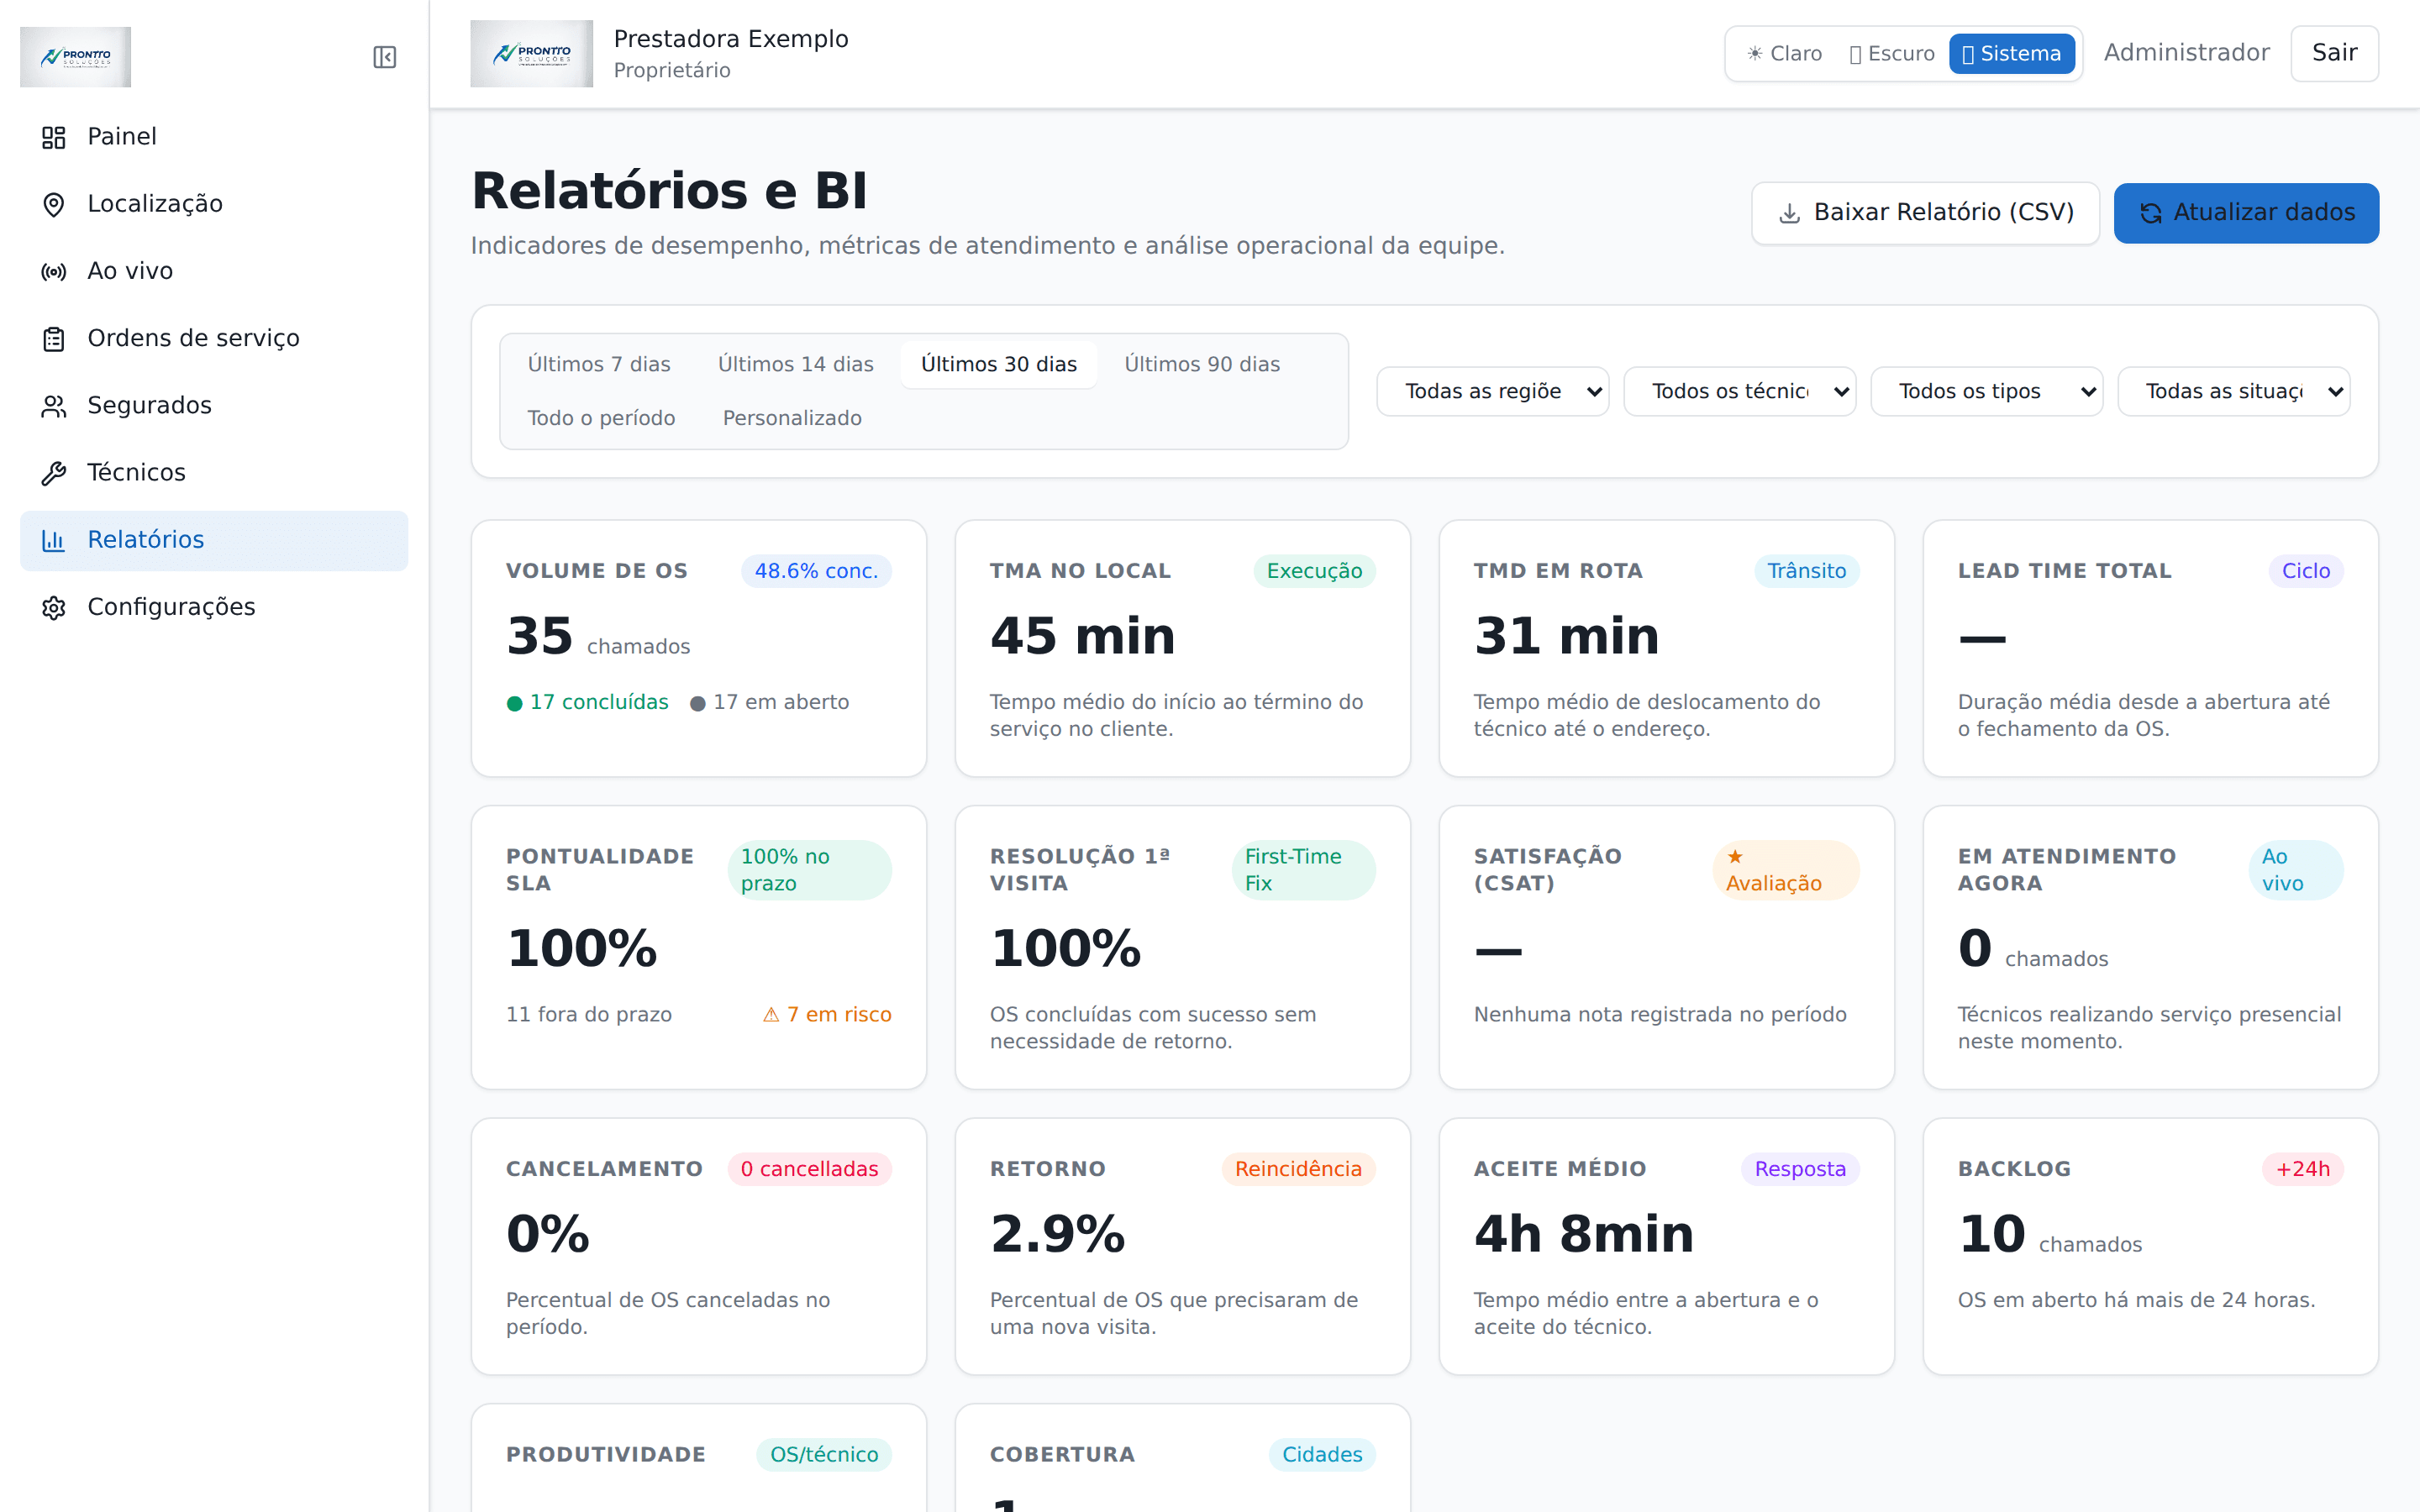Click the Segurados people icon
Screen dimensions: 2420x1512
(54, 406)
